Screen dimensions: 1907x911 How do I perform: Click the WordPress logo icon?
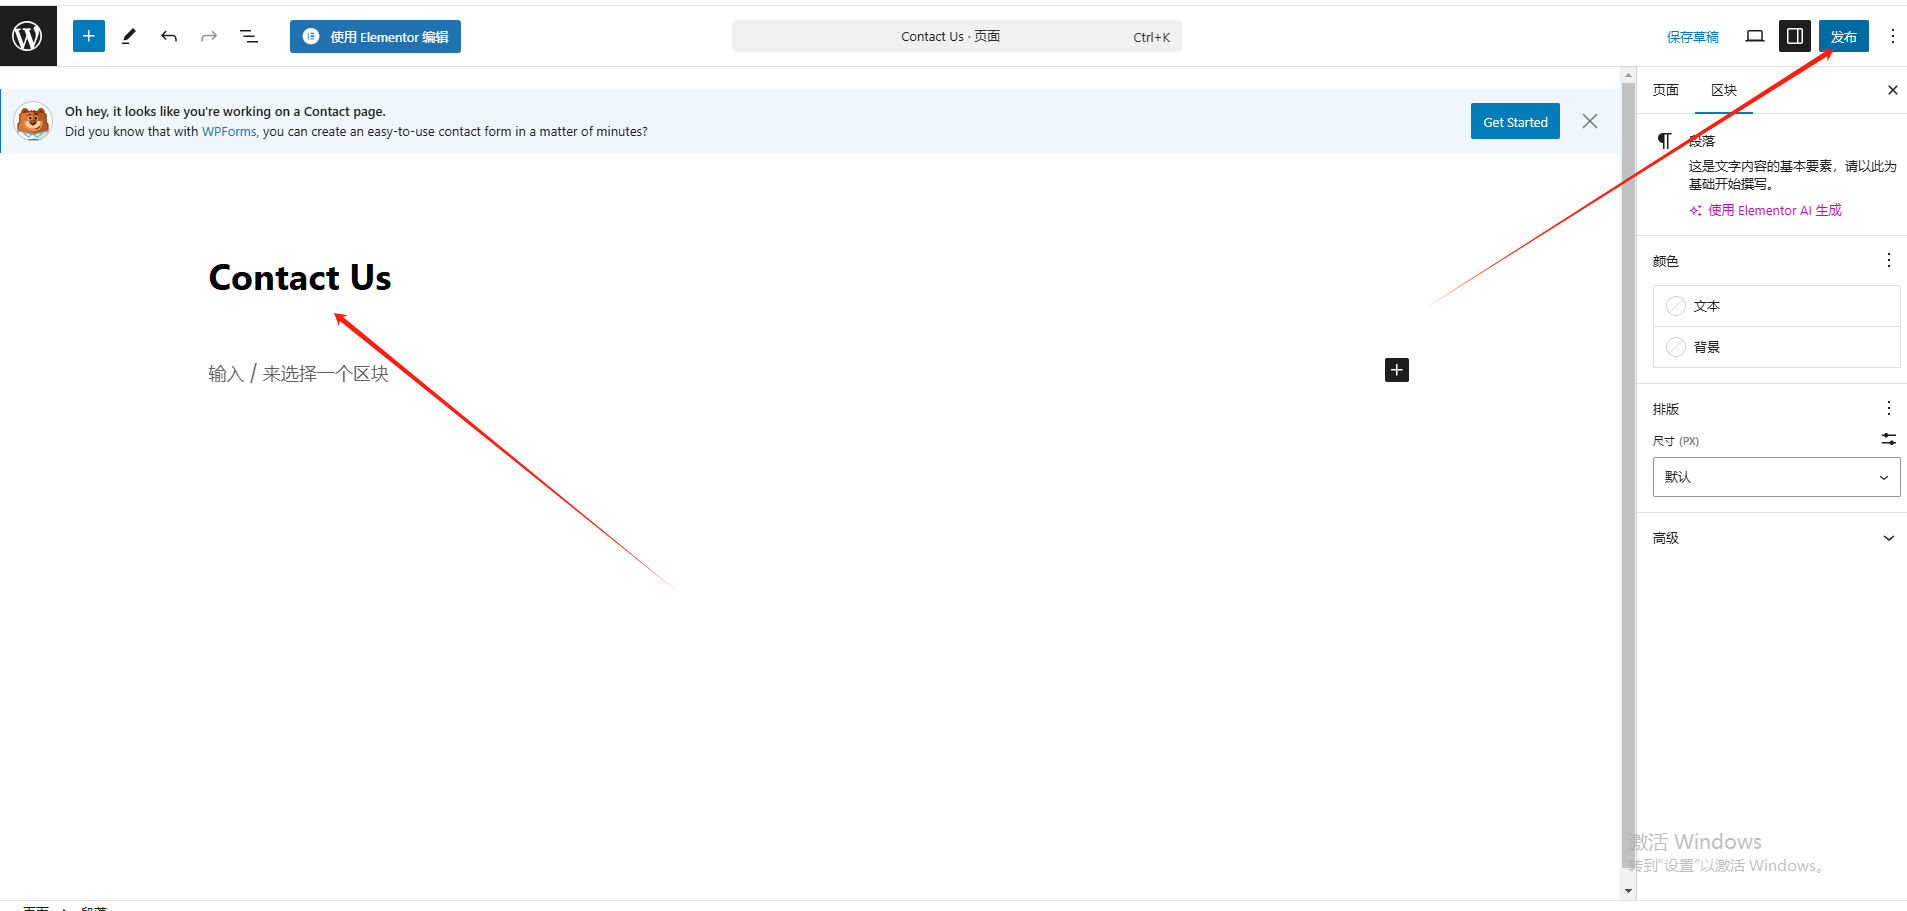[x=28, y=36]
